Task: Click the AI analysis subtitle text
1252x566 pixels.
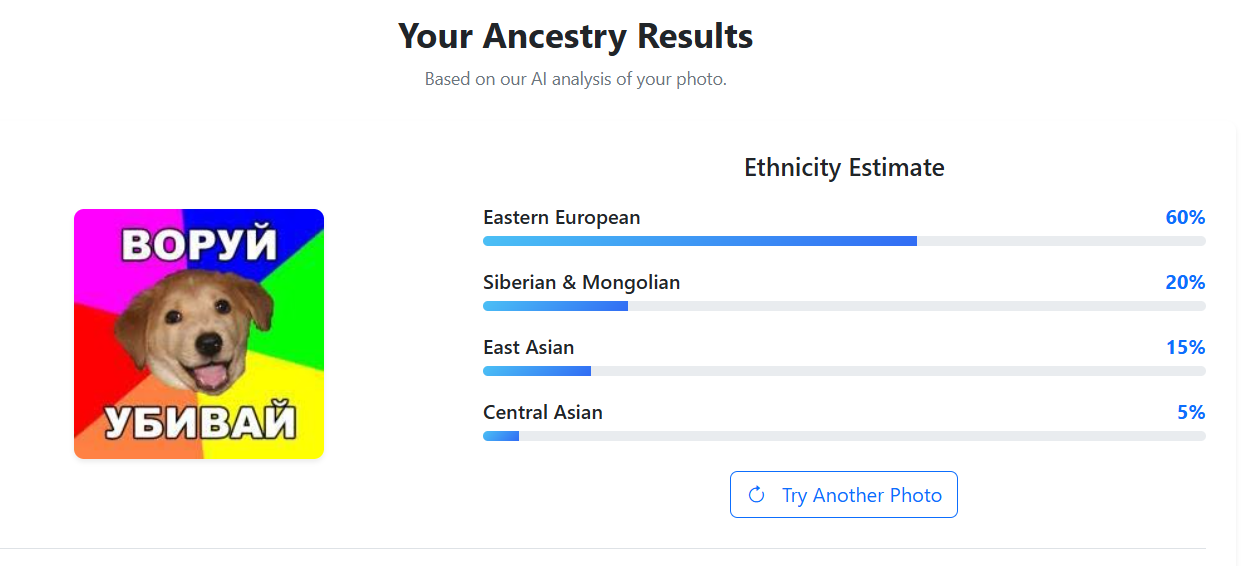Action: (x=575, y=79)
